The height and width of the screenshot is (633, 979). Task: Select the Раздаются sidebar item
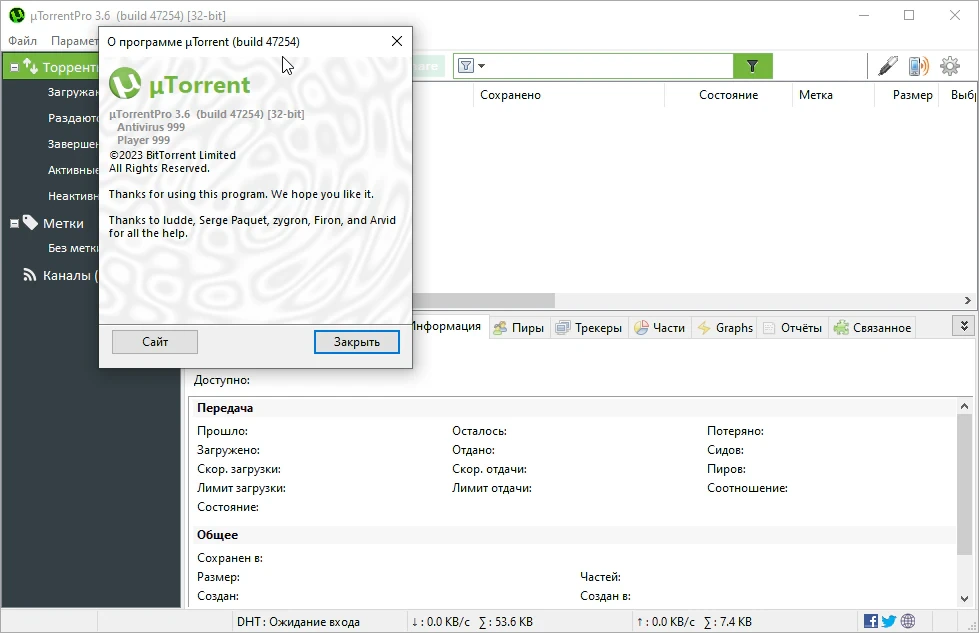coord(73,118)
